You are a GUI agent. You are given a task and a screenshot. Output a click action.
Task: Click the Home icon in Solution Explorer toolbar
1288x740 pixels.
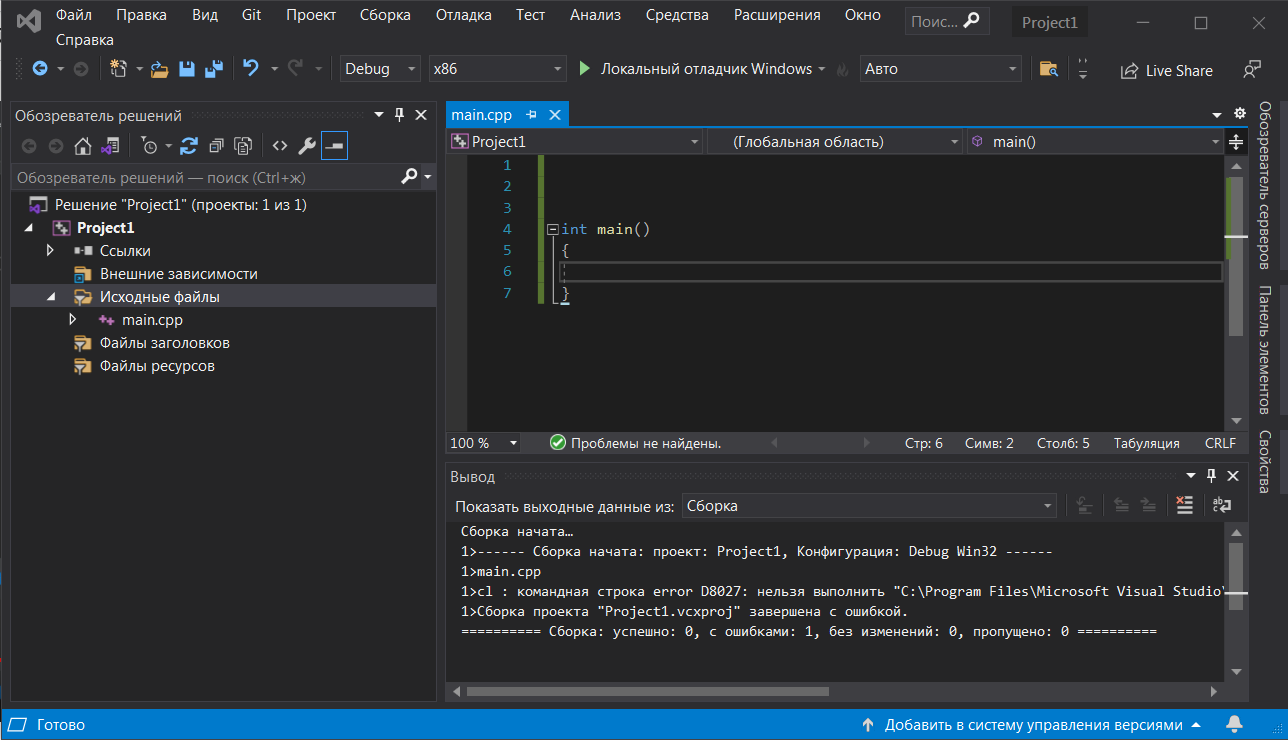tap(83, 146)
